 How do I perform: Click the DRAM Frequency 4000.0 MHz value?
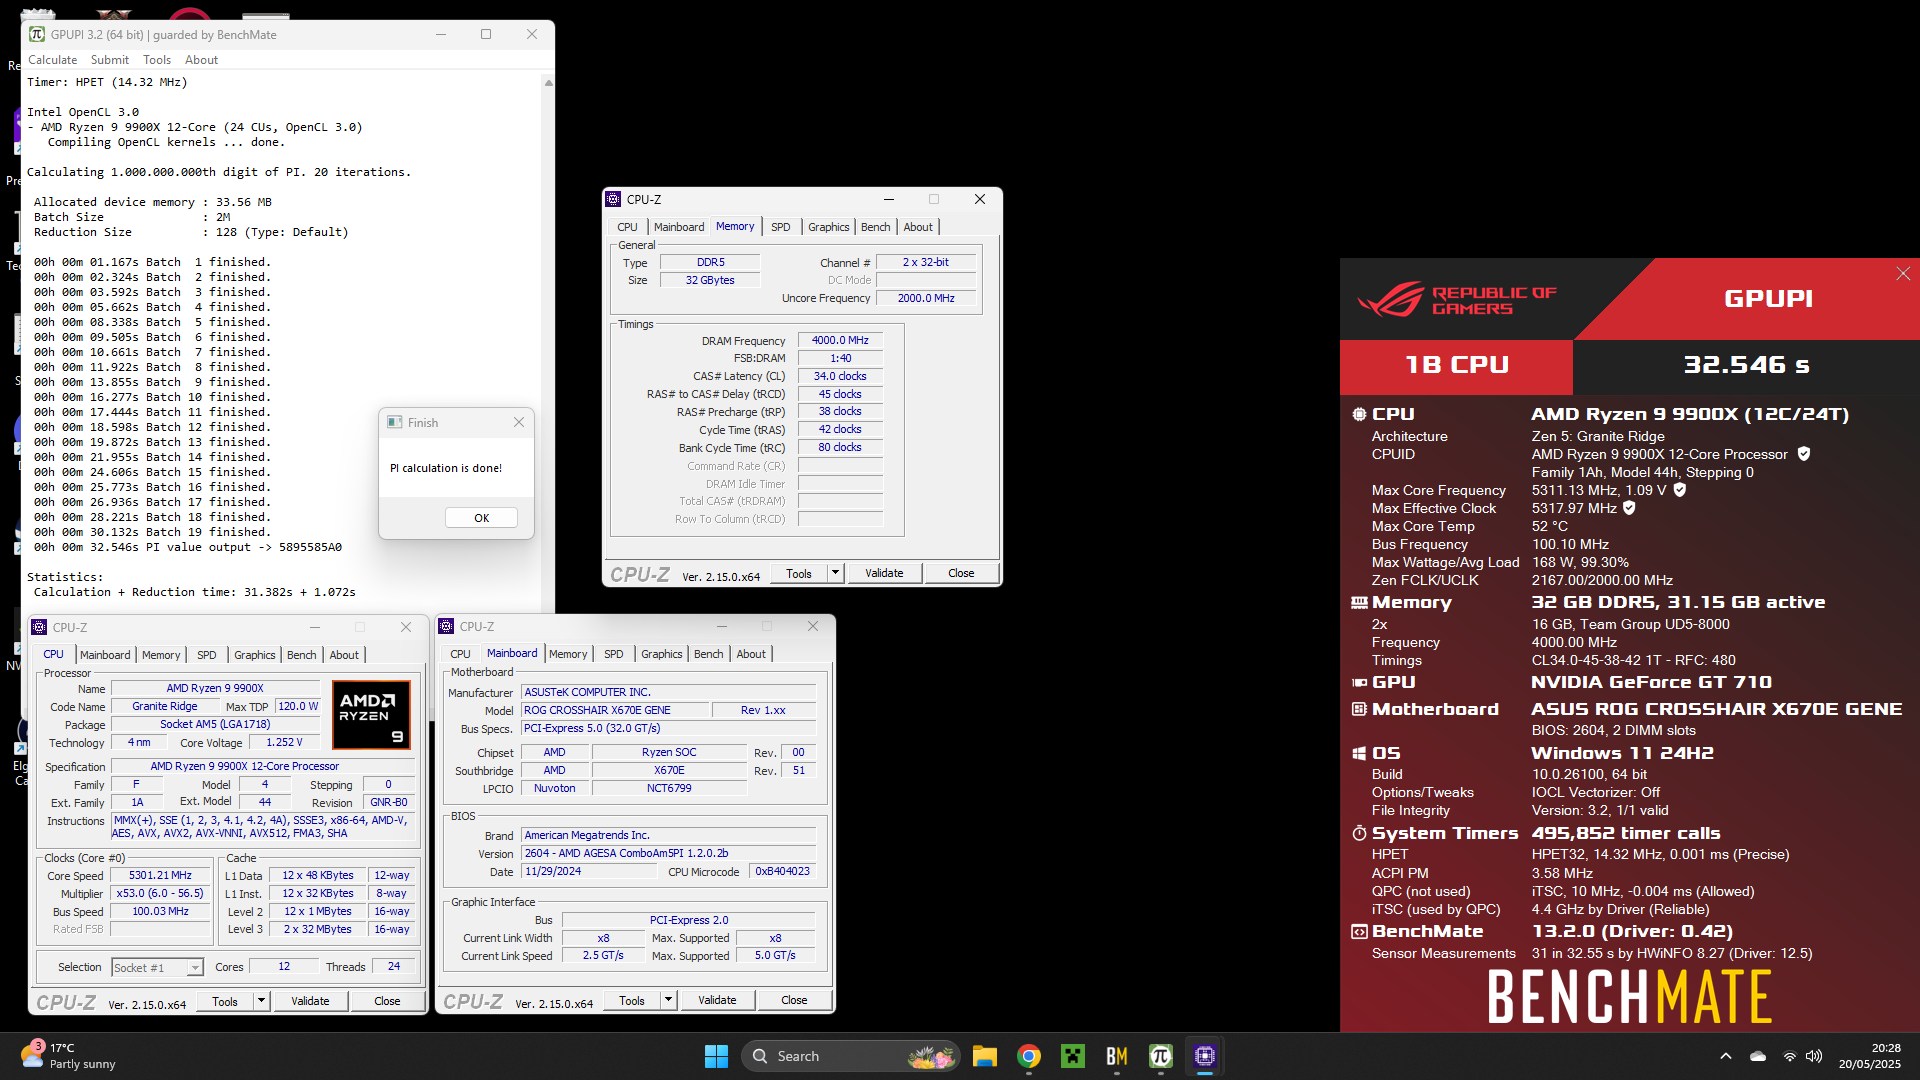coord(840,340)
